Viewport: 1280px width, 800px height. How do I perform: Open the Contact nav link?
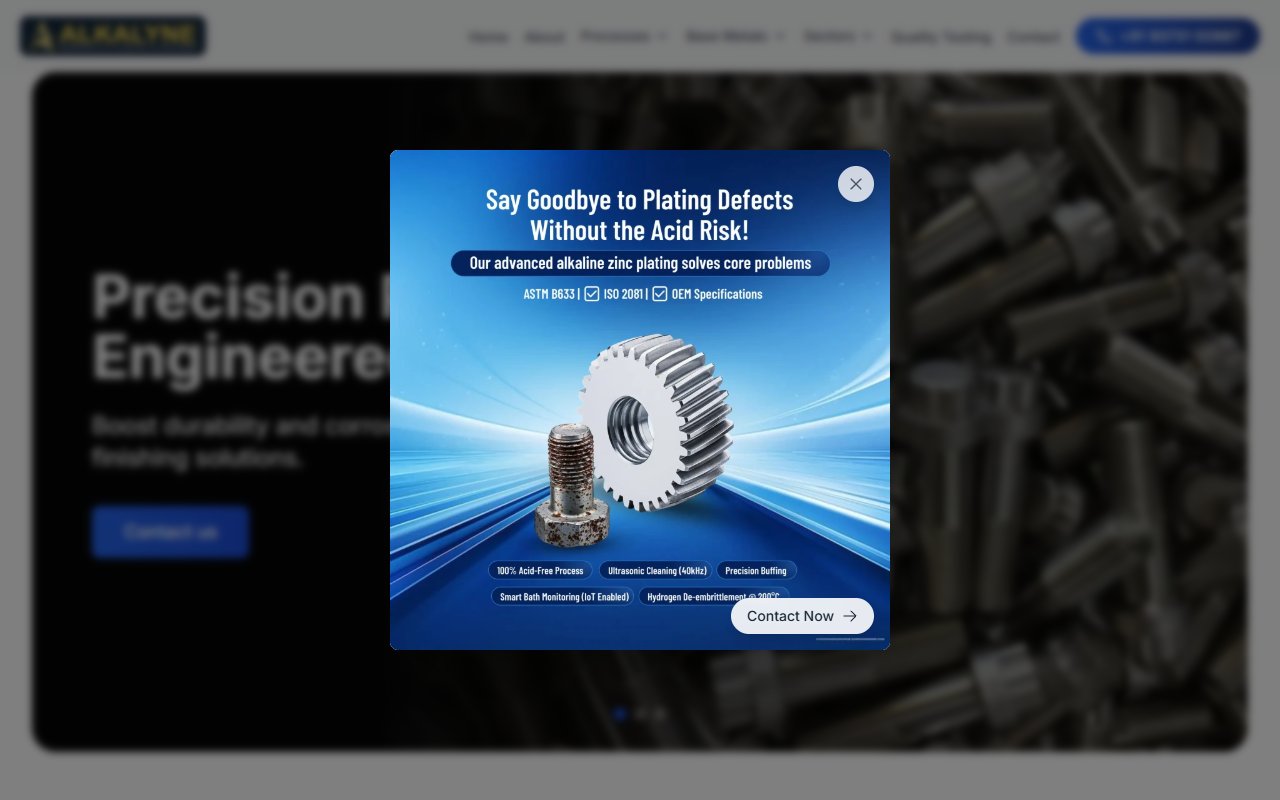1034,37
